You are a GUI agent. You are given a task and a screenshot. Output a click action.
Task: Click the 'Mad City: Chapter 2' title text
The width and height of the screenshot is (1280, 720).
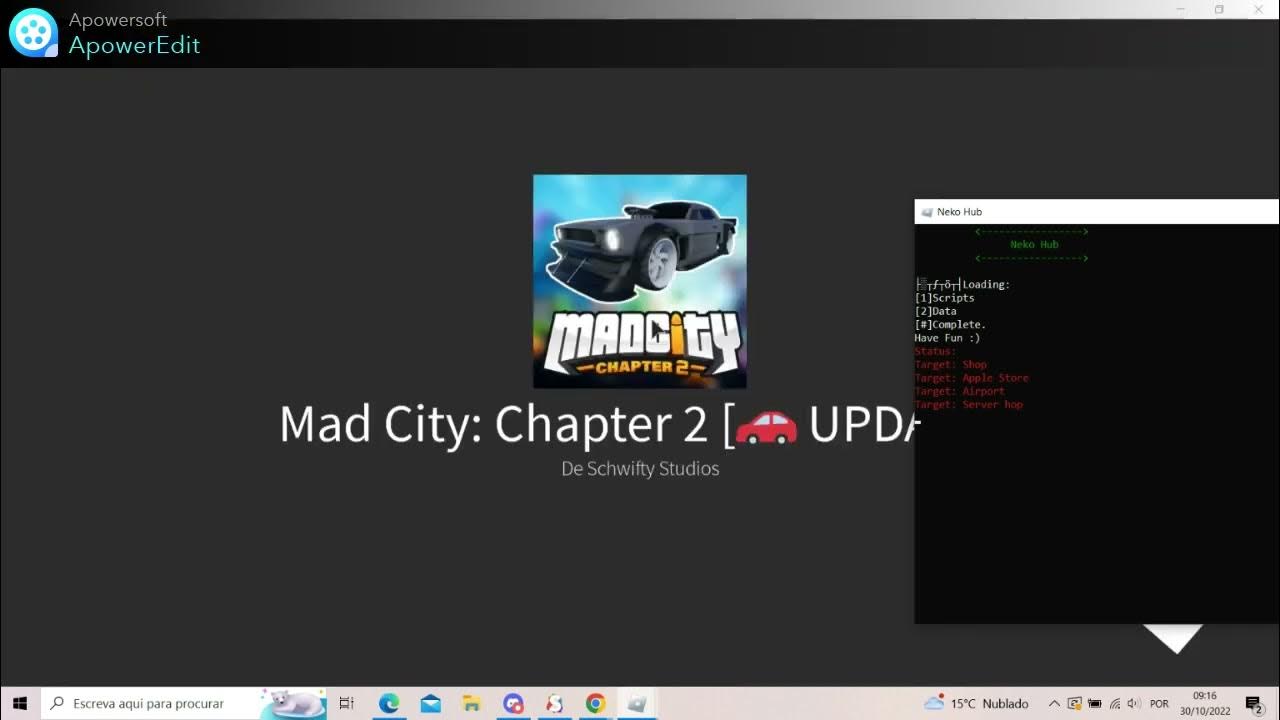(x=493, y=425)
